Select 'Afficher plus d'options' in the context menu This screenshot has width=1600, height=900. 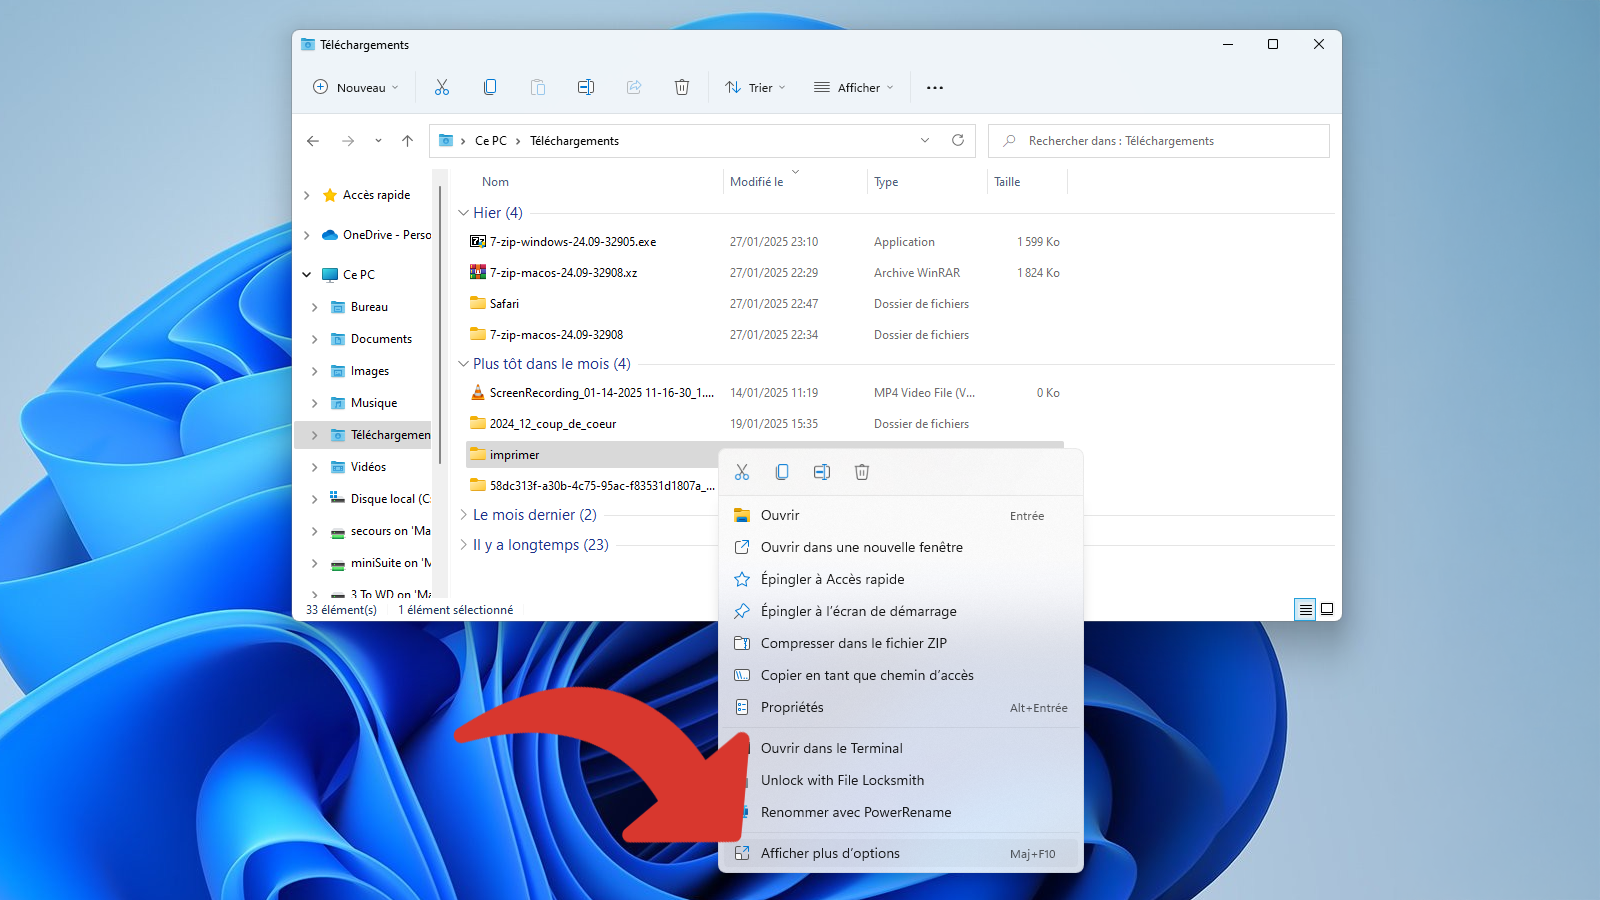point(830,853)
